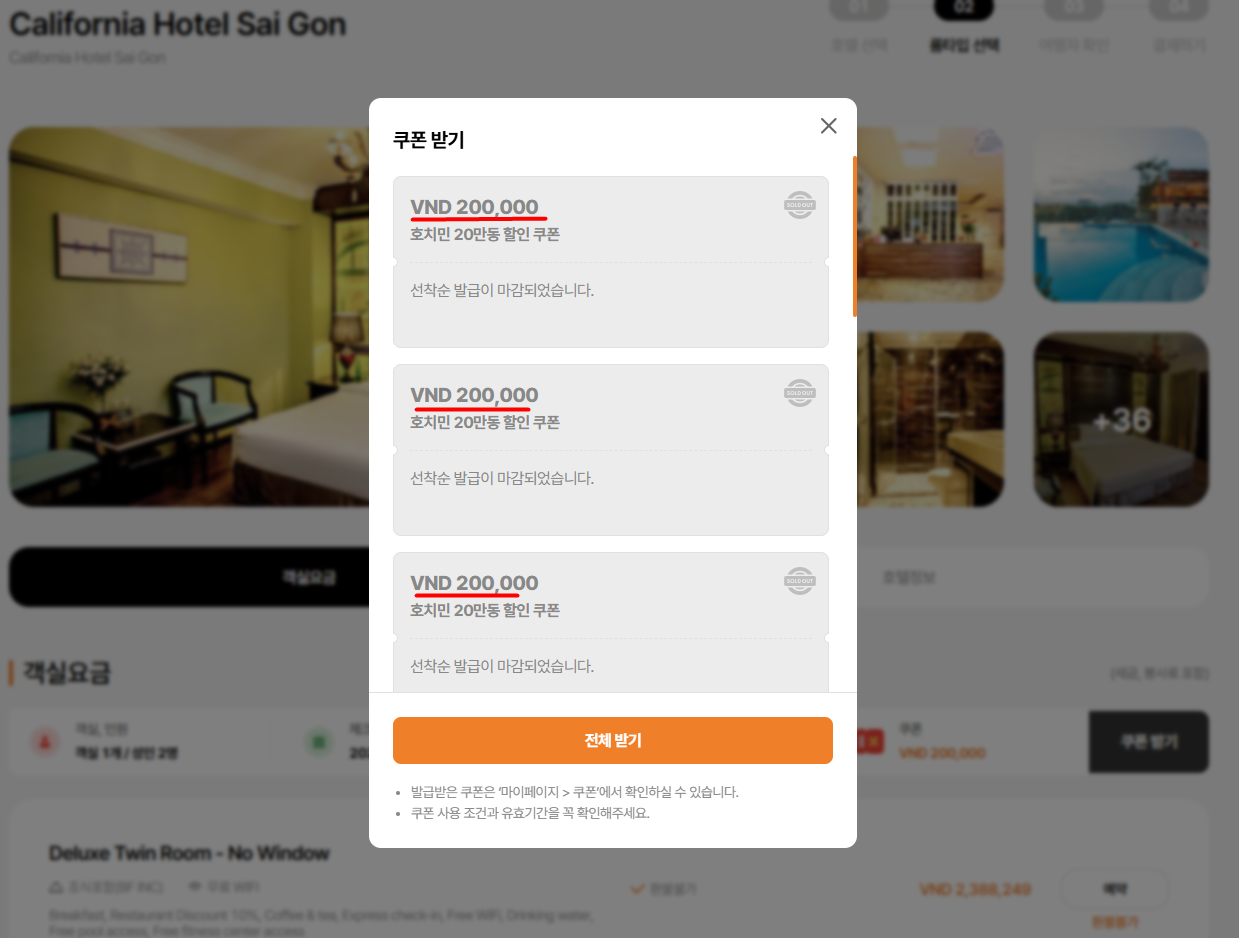
Task: Click the orange scrollbar in coupon popup
Action: pos(854,236)
